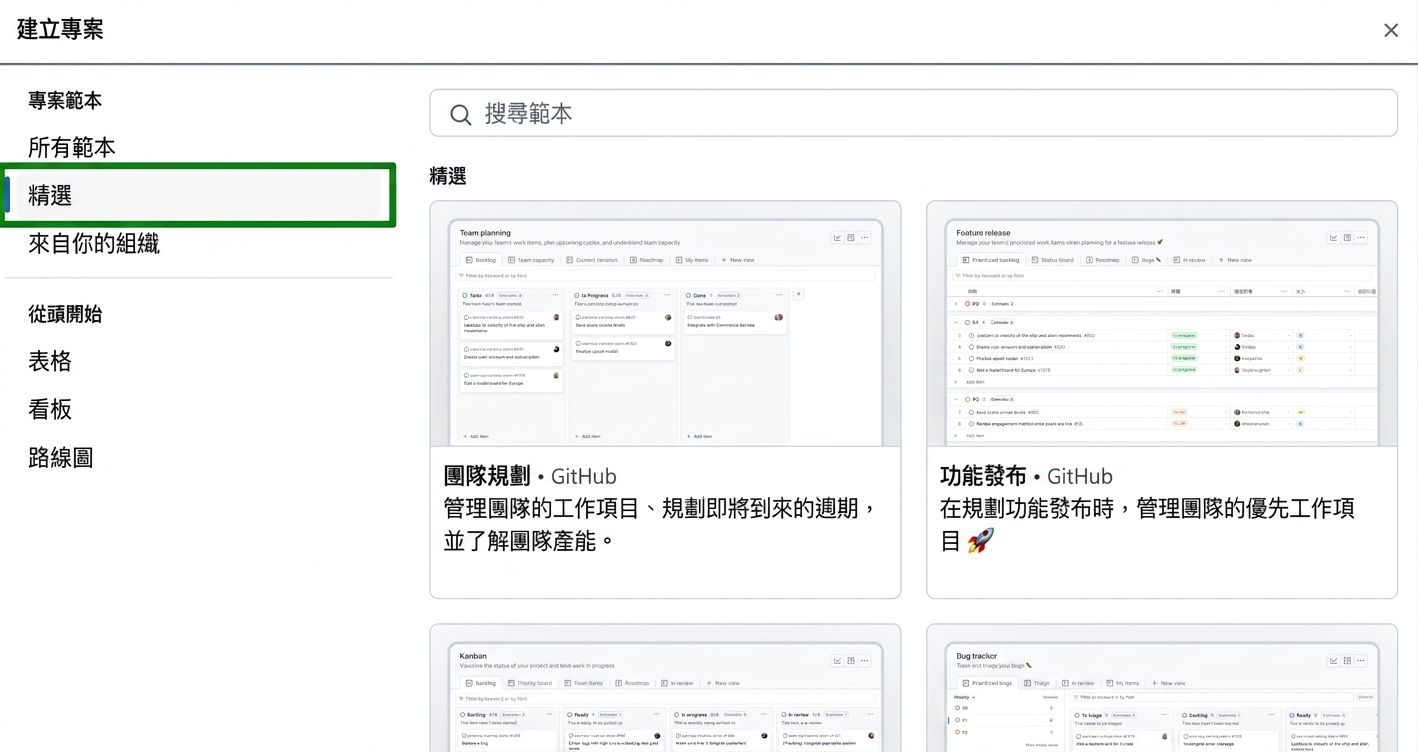Screen dimensions: 1418x752
Task: Close the 建立專案 dialog
Action: pyautogui.click(x=1390, y=31)
